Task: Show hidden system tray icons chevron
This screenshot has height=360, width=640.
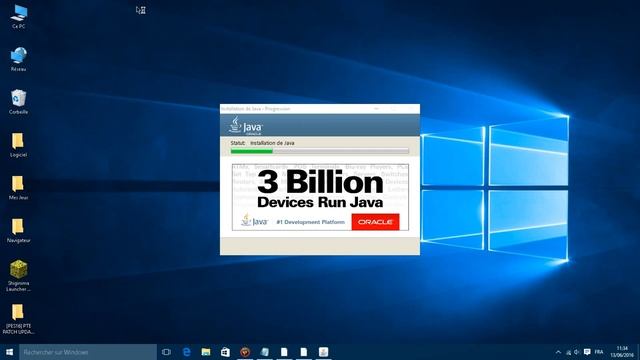Action: pos(558,352)
